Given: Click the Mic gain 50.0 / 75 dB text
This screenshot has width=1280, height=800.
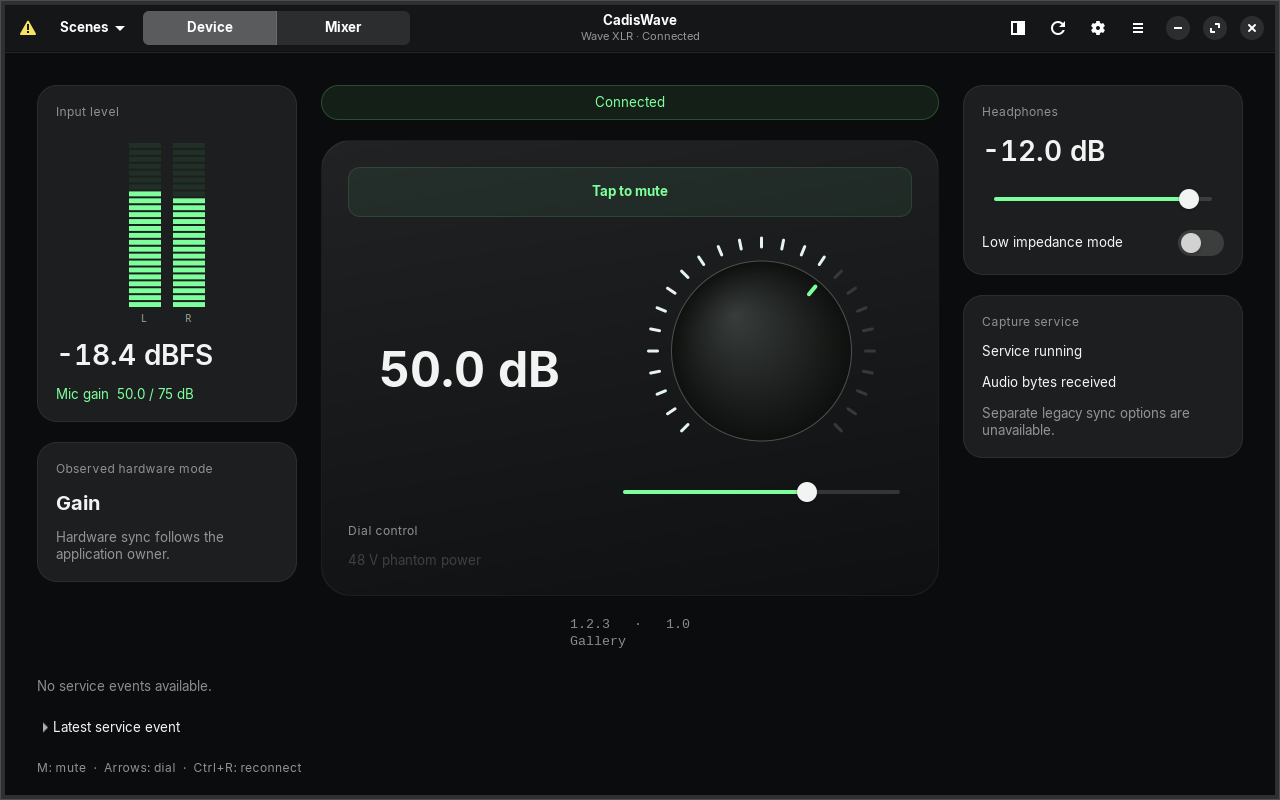Looking at the screenshot, I should click(125, 394).
